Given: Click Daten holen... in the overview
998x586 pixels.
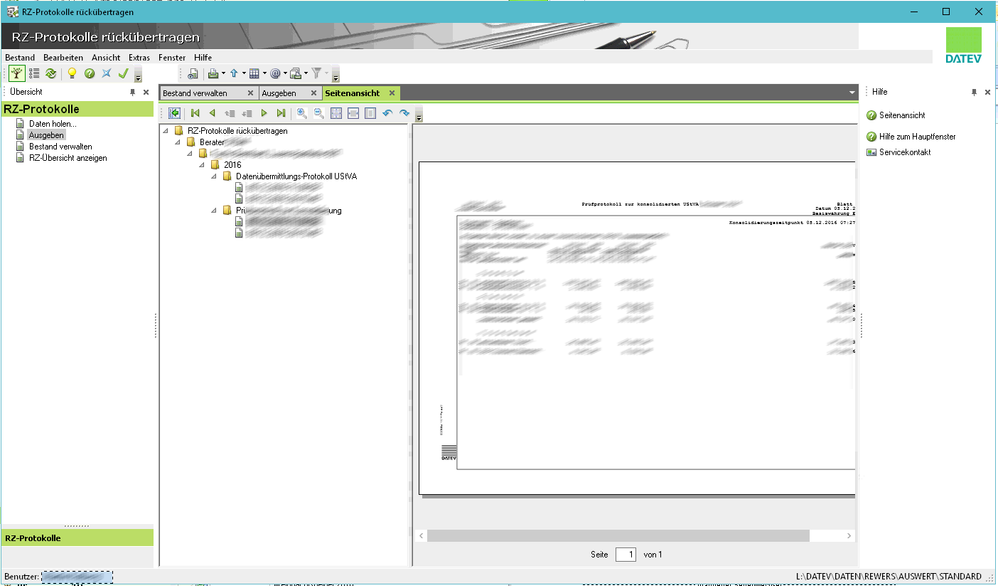Looking at the screenshot, I should [x=52, y=124].
